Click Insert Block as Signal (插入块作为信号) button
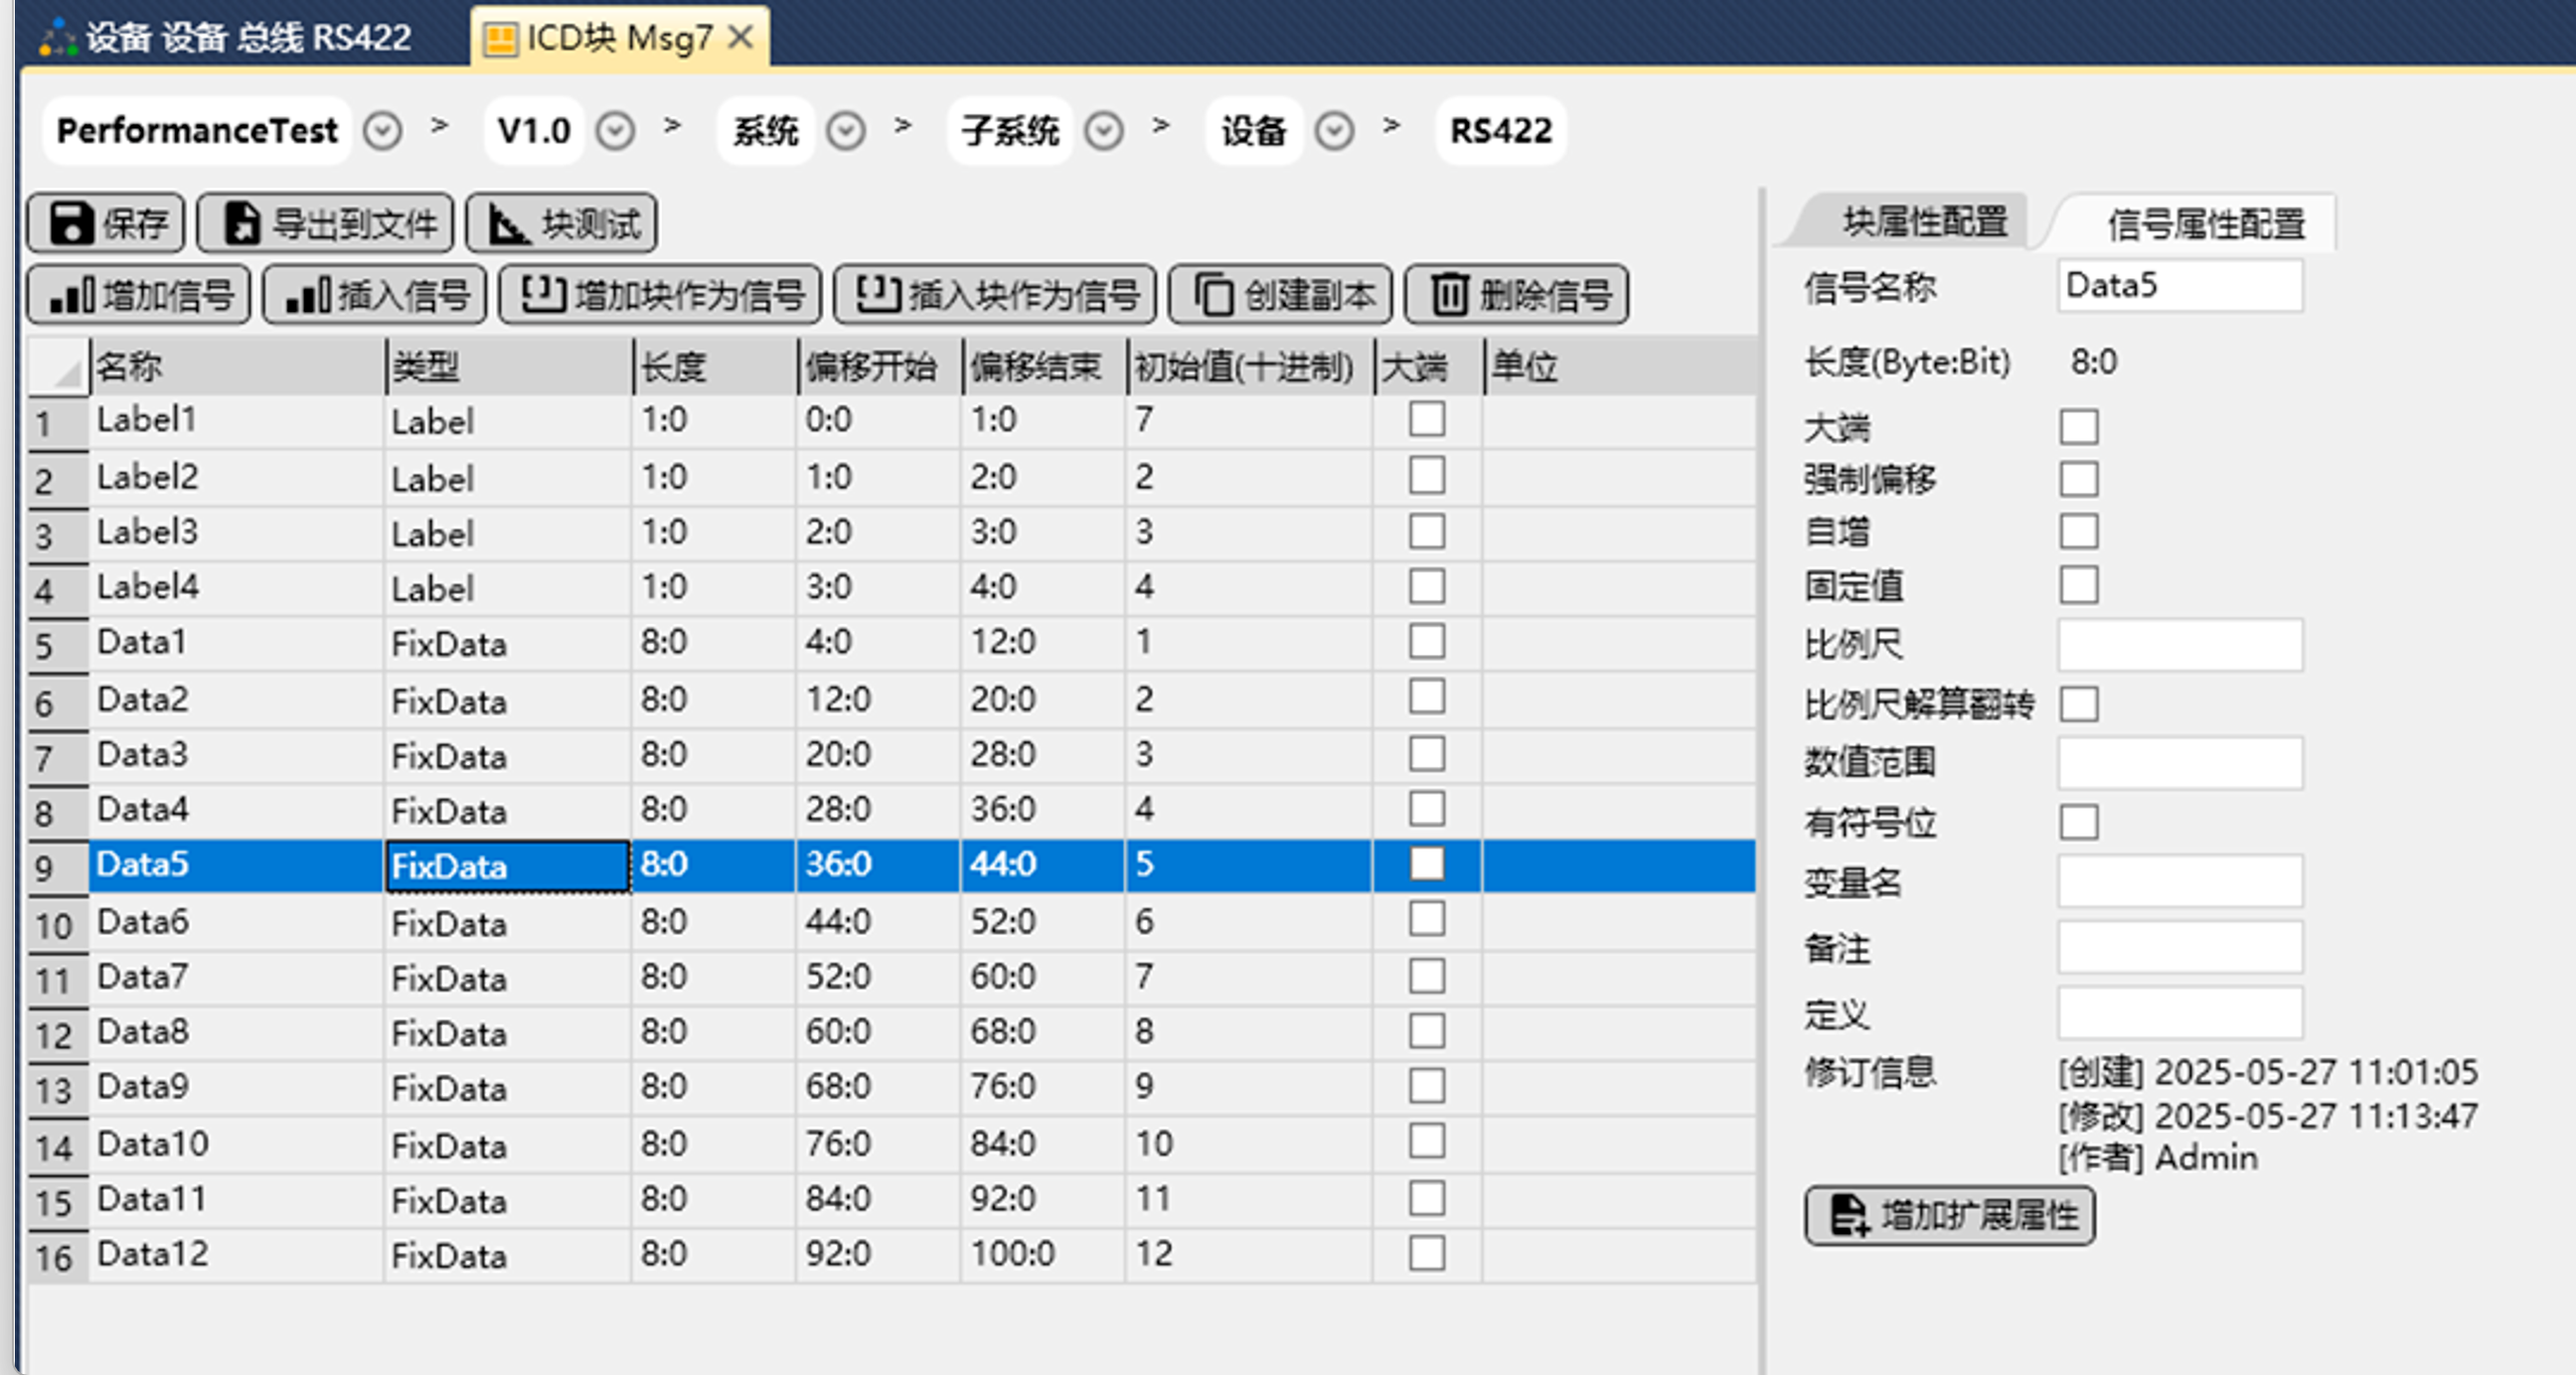Screen dimensions: 2576x1375 [x=994, y=295]
